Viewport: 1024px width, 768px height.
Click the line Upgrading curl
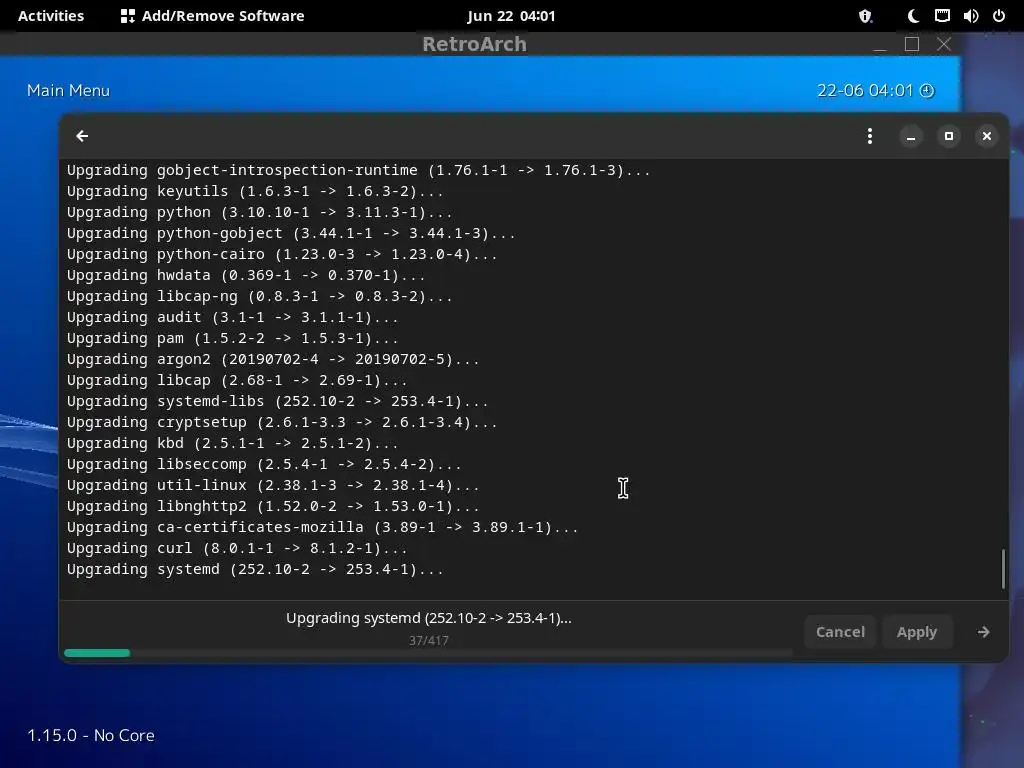point(237,548)
